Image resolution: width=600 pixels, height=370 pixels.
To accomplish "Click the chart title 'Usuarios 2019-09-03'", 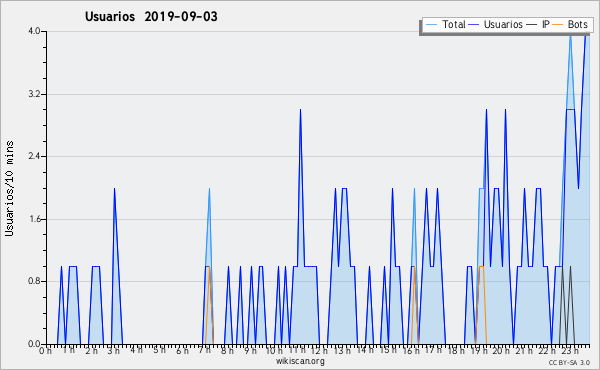I will click(151, 17).
